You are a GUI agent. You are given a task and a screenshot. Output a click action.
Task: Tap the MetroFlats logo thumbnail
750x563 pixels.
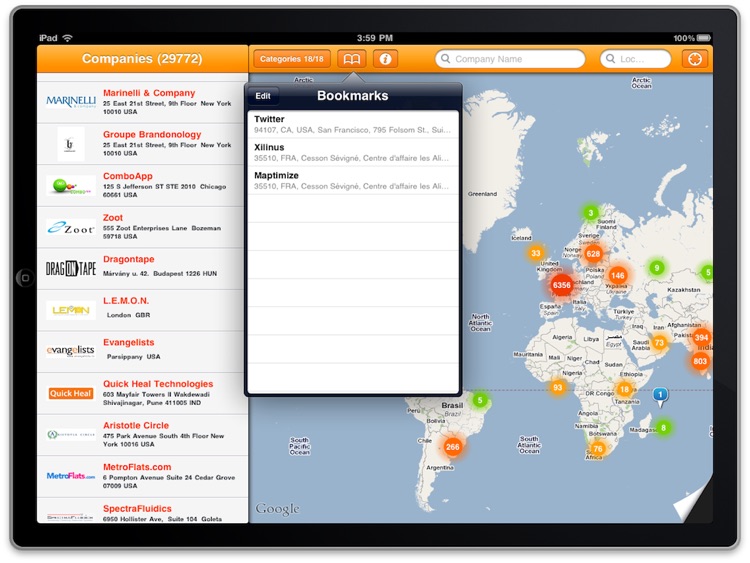71,476
